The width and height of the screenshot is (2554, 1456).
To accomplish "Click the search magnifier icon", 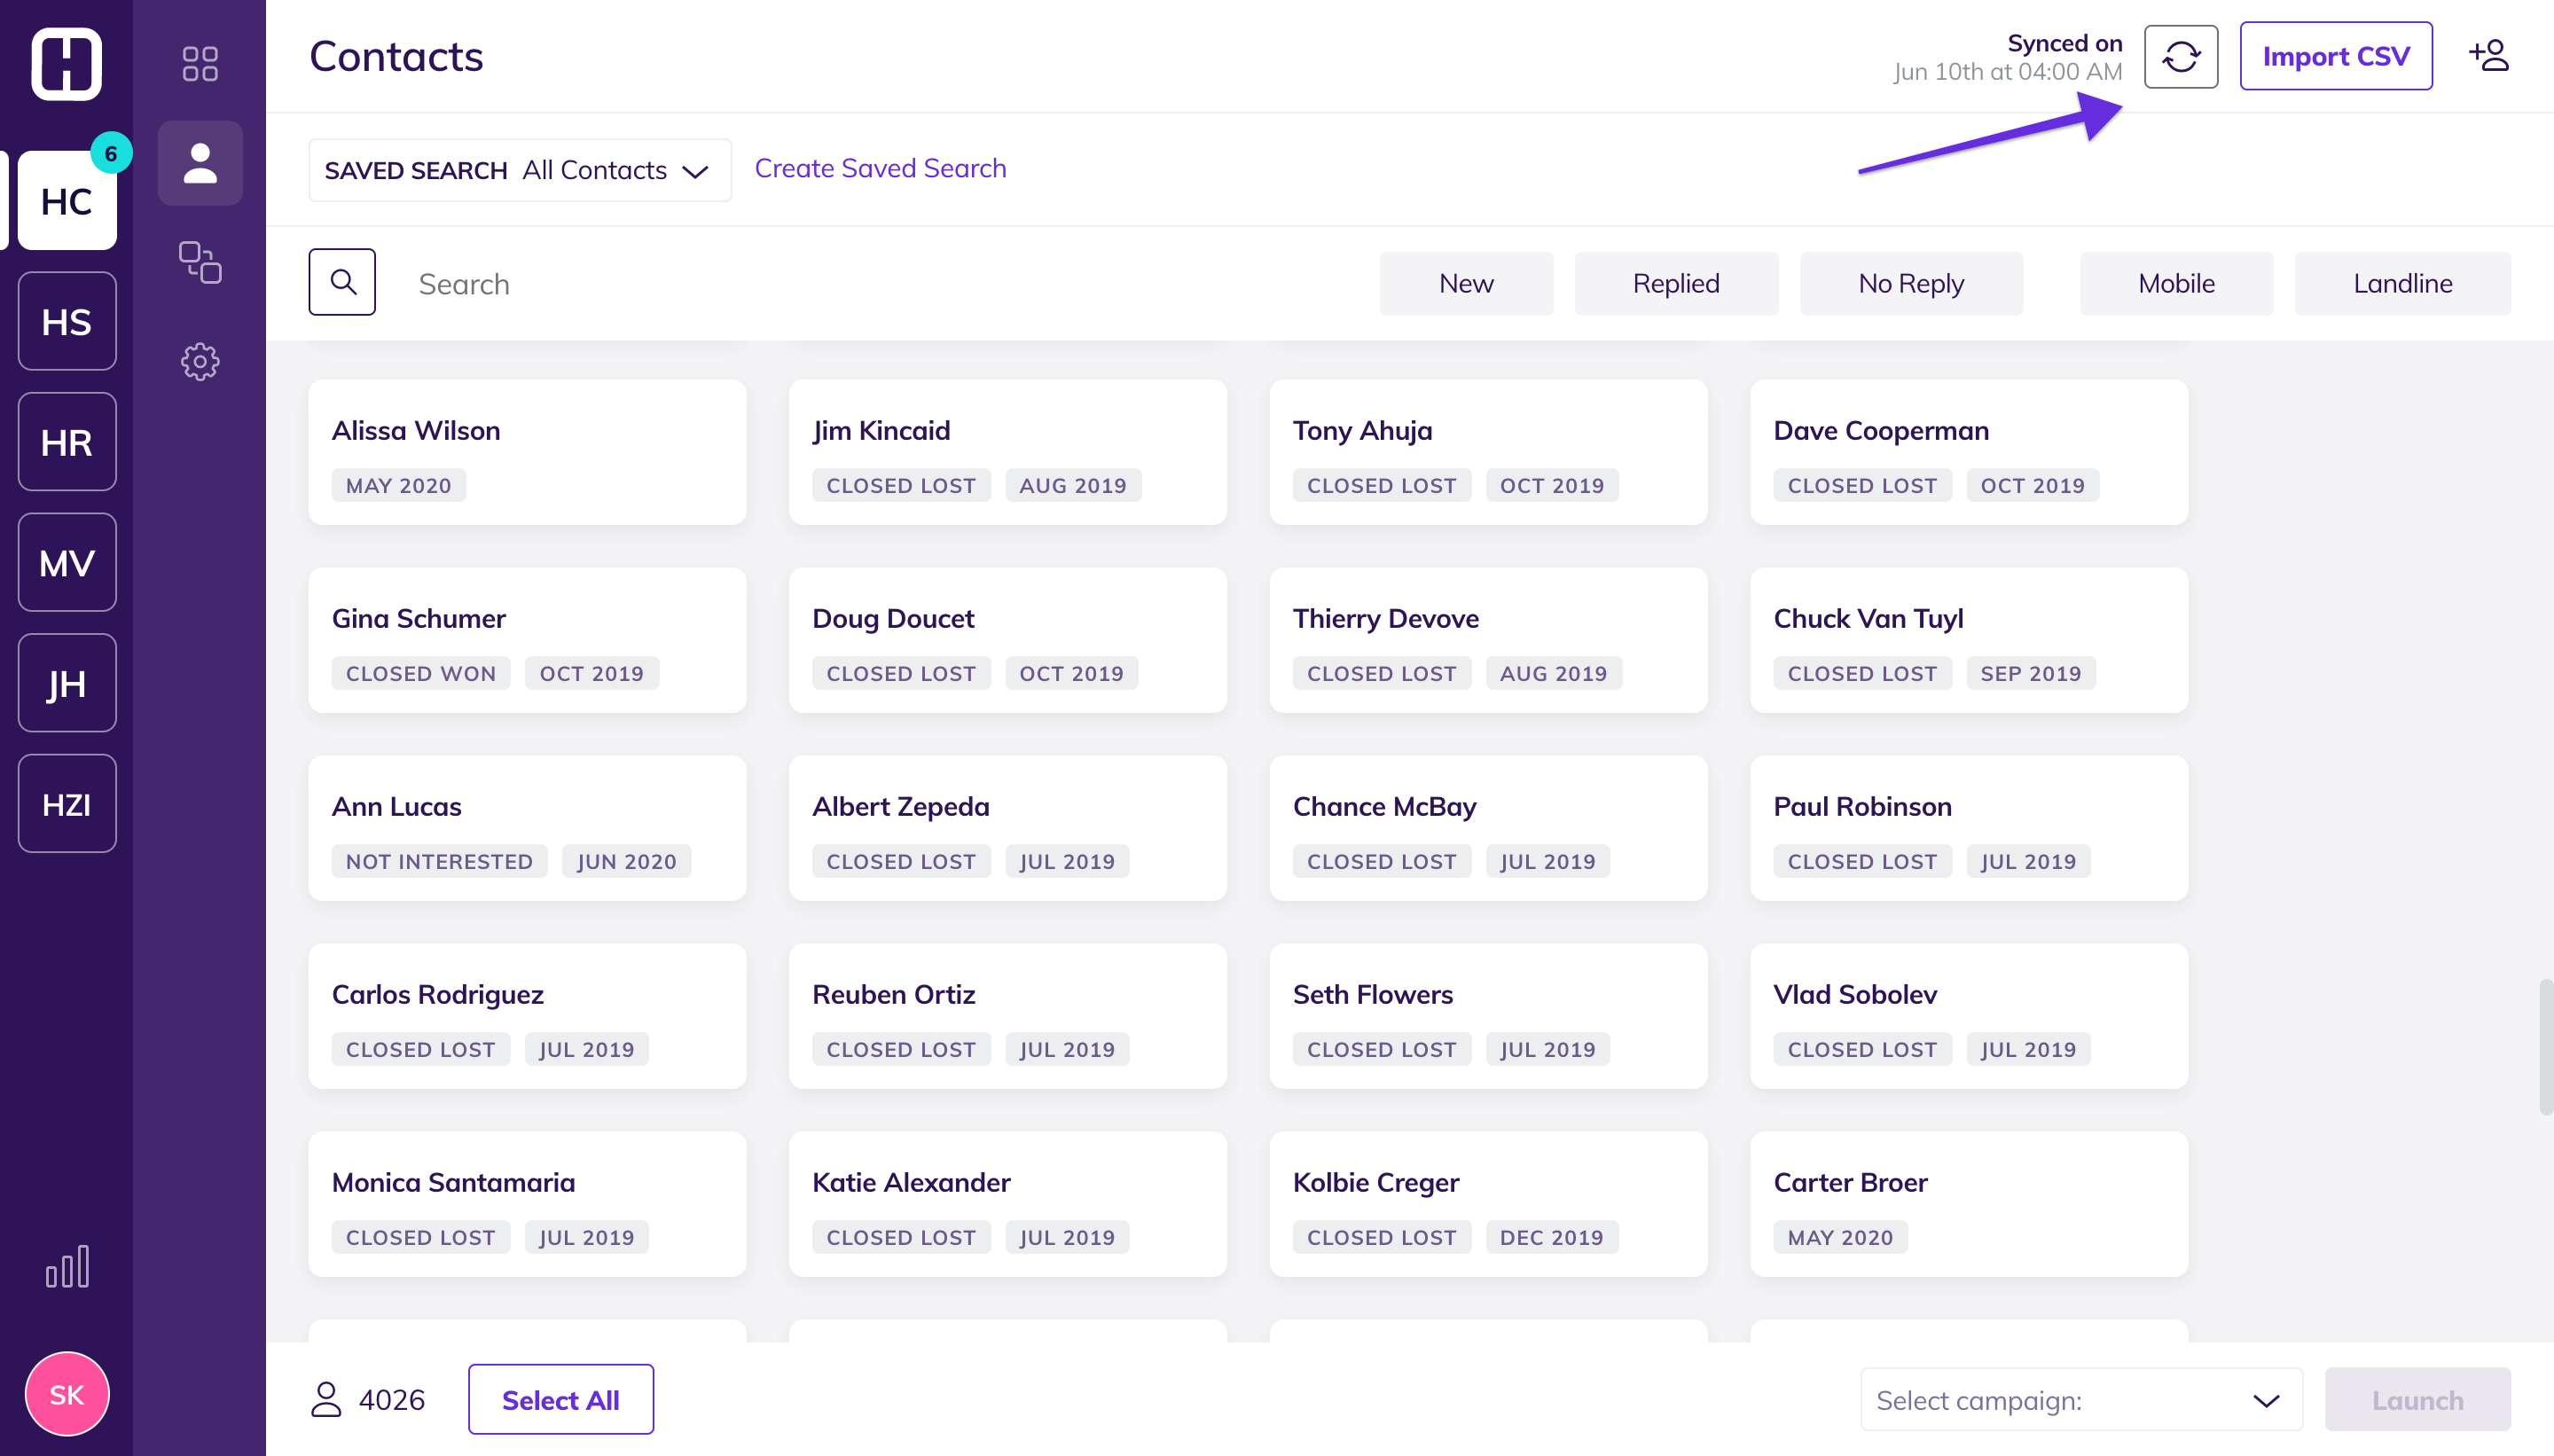I will click(342, 281).
